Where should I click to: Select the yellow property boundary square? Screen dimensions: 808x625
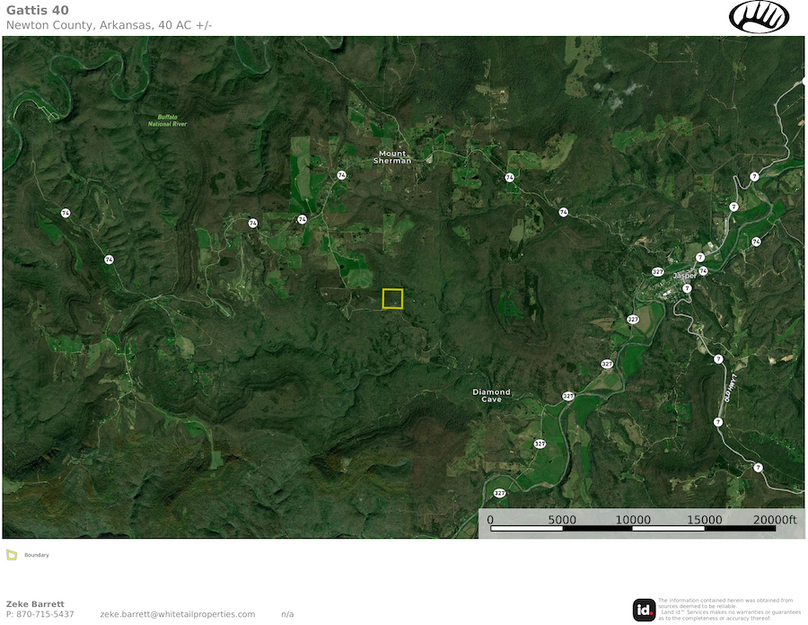tap(392, 298)
